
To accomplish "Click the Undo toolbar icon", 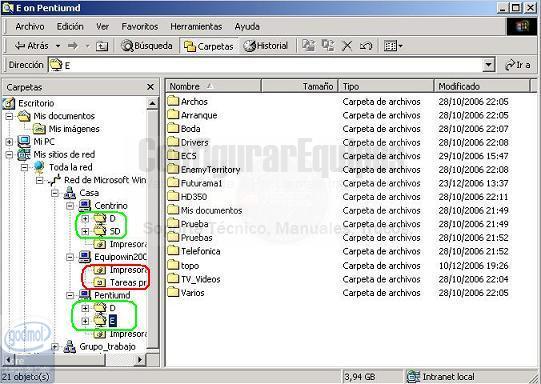I will (366, 46).
